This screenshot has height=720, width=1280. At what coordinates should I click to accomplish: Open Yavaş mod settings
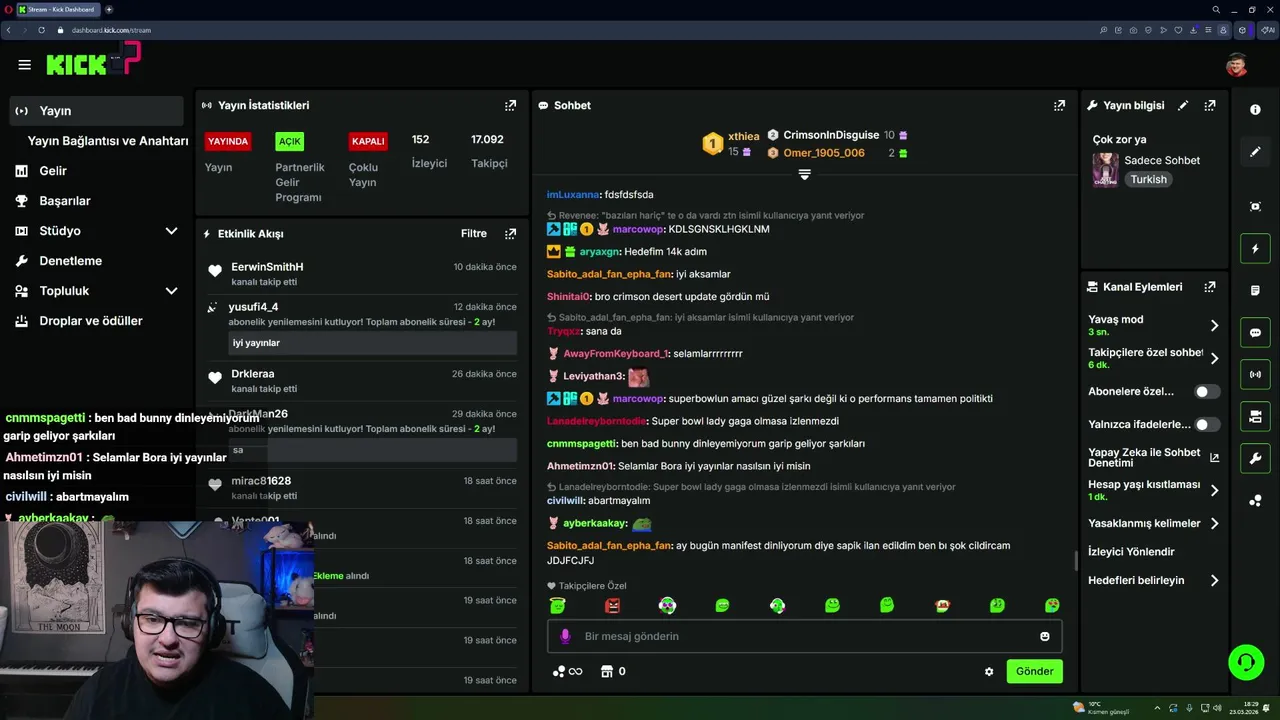[x=1154, y=325]
